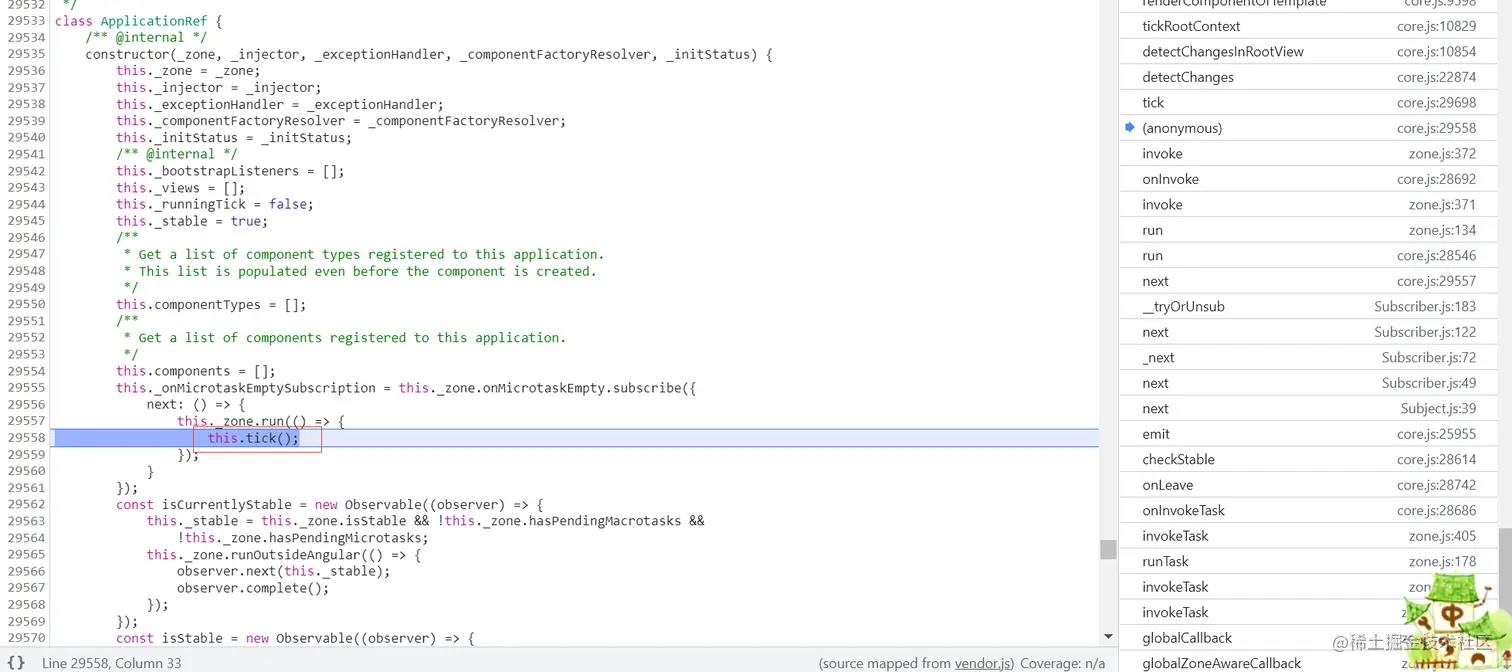The width and height of the screenshot is (1512, 672).
Task: Select the run core.js:28546 frame
Action: pos(1309,255)
